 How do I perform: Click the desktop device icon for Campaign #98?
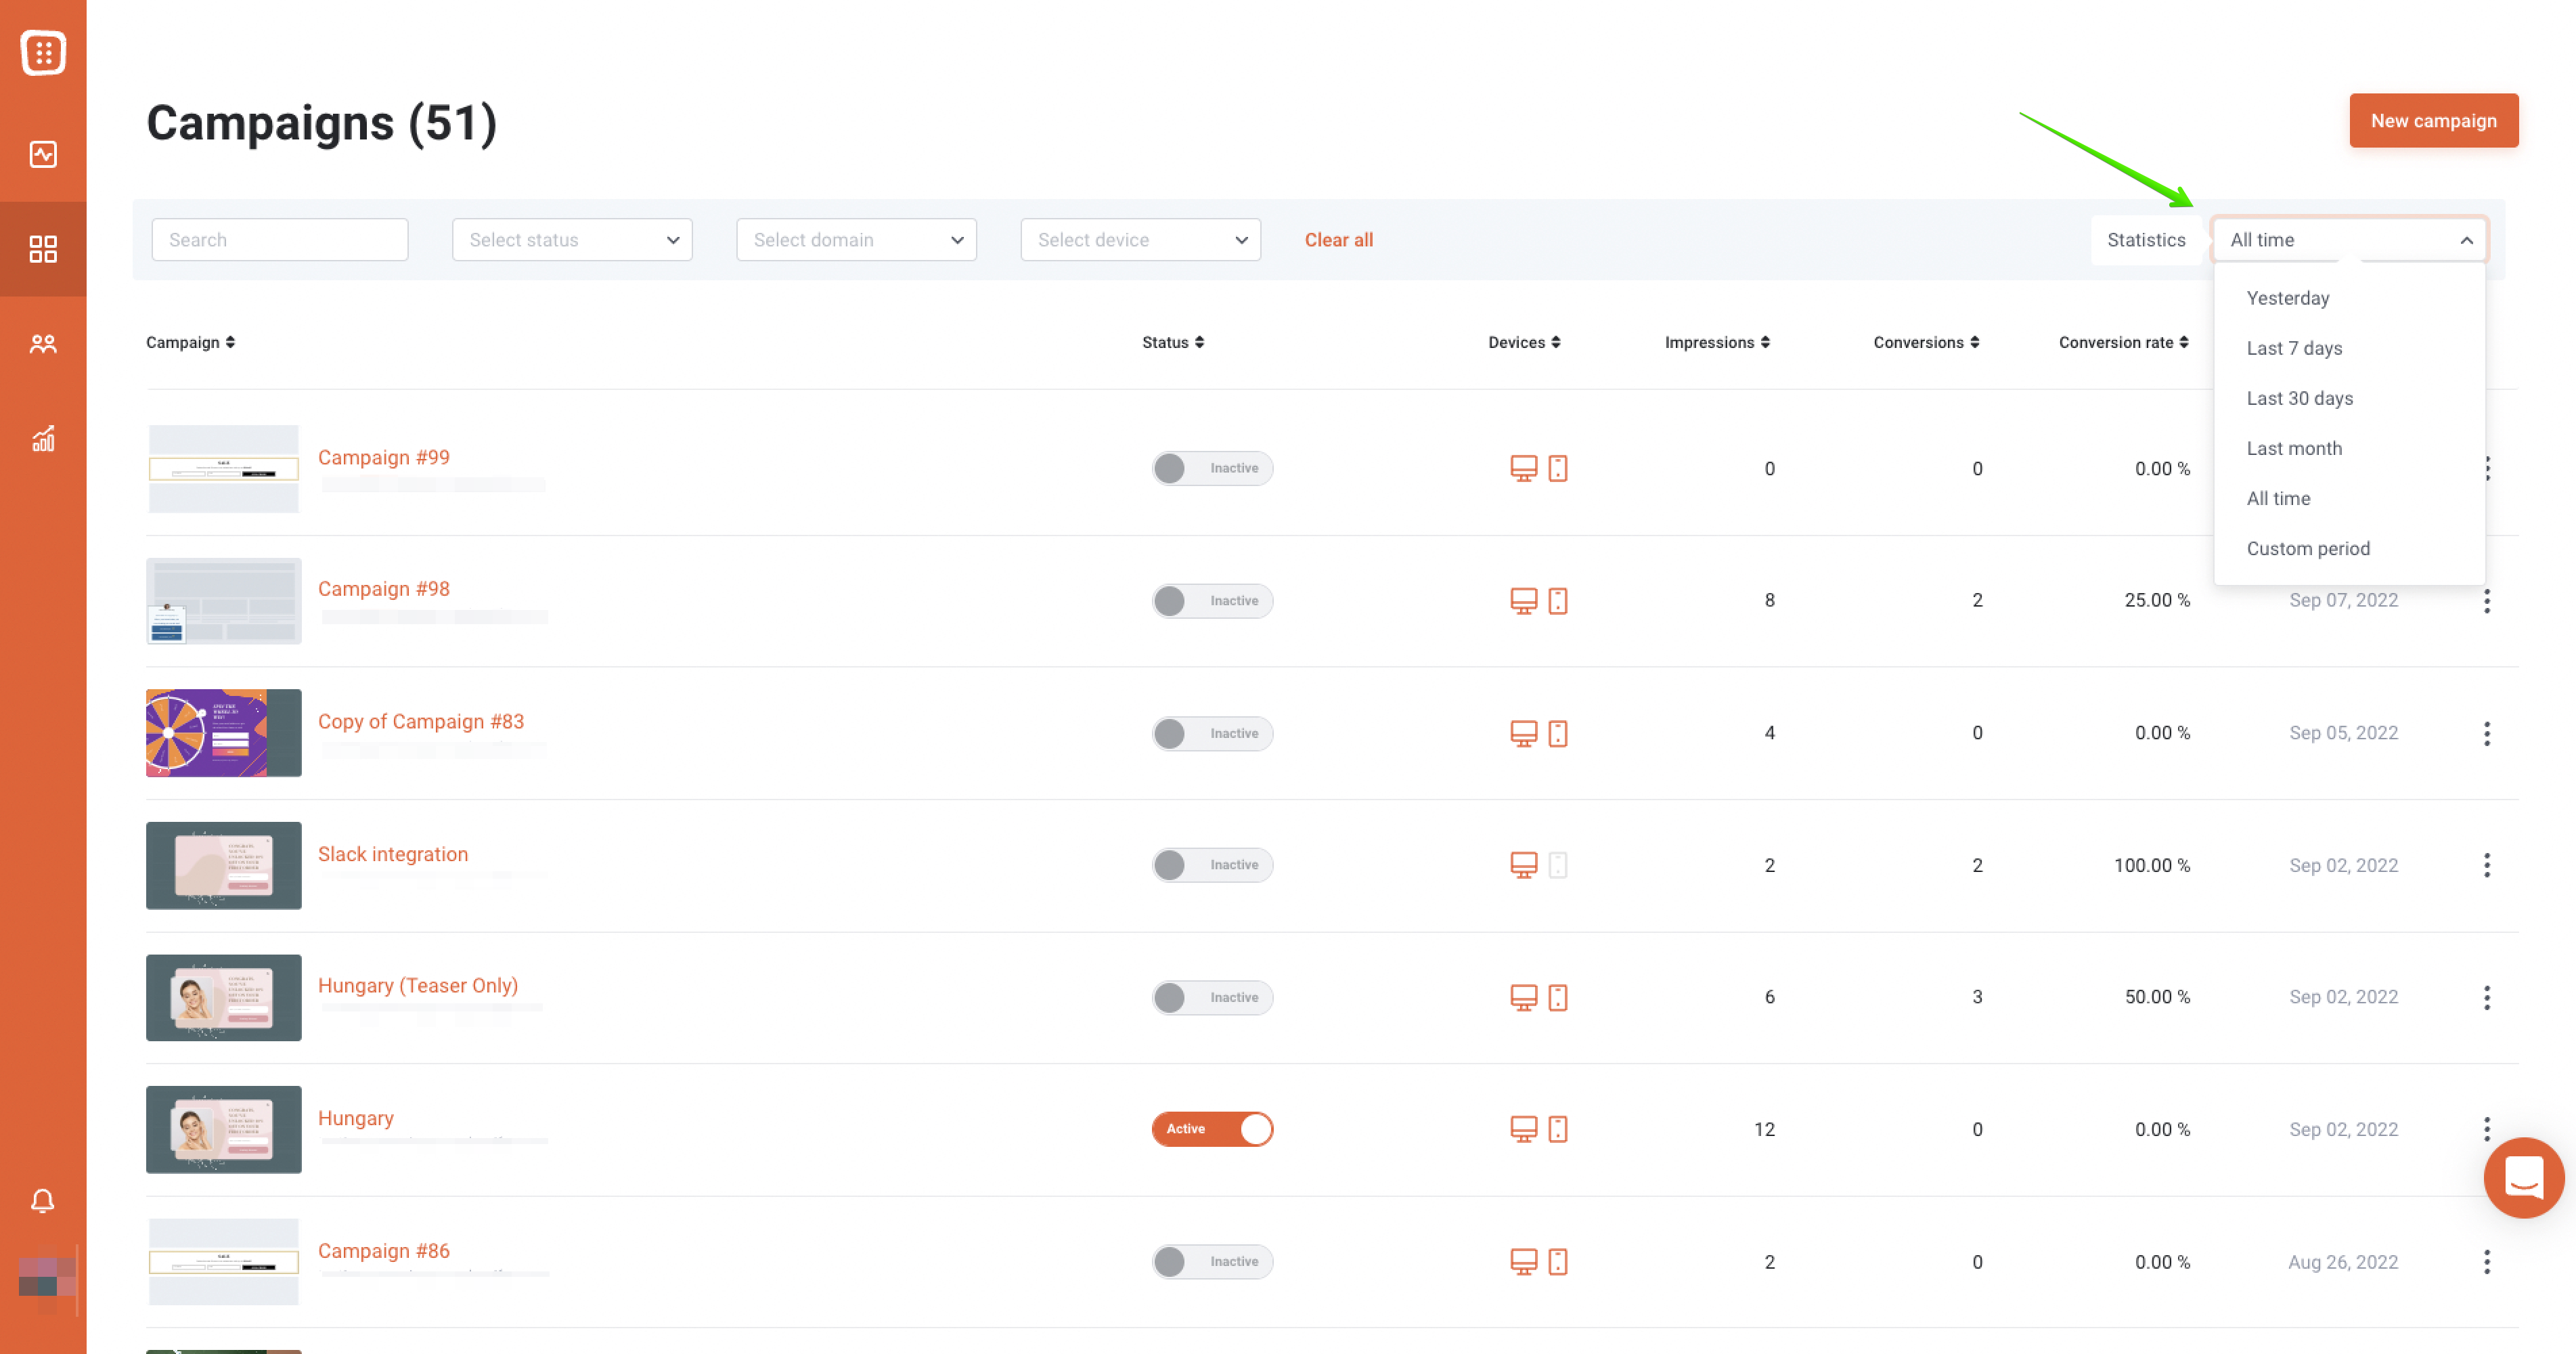pyautogui.click(x=1523, y=601)
